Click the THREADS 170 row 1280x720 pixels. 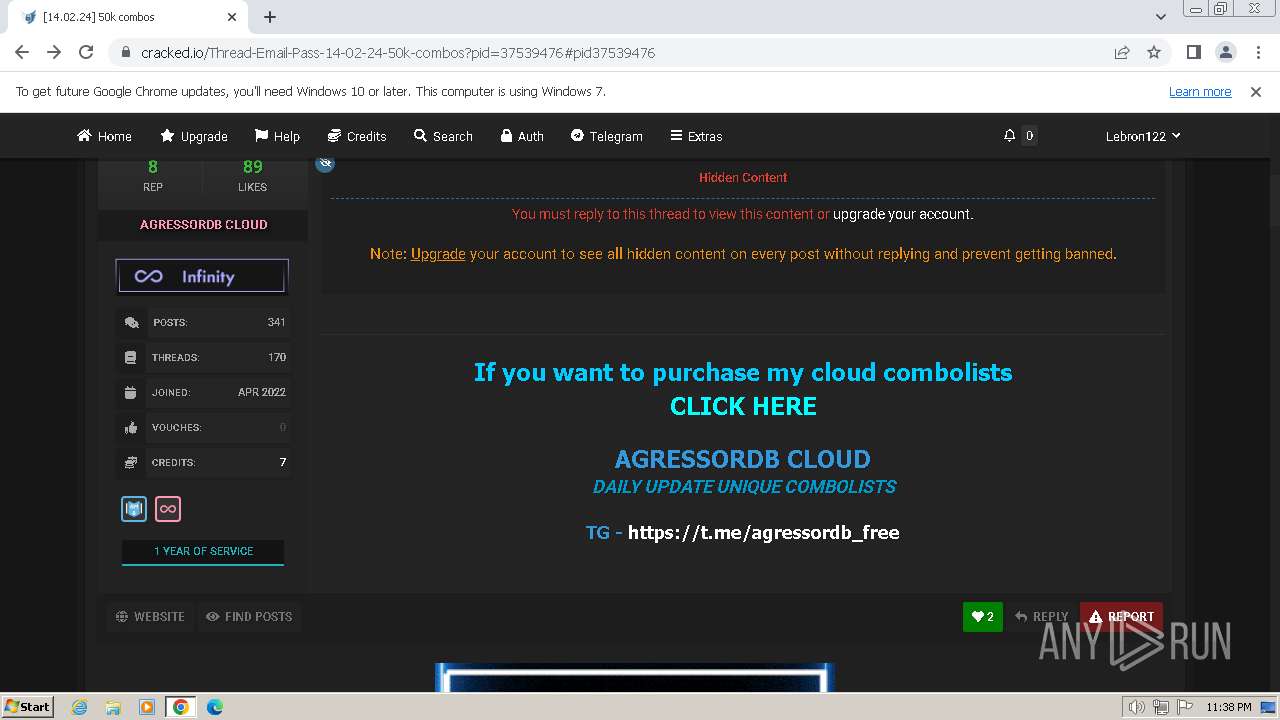click(x=203, y=357)
